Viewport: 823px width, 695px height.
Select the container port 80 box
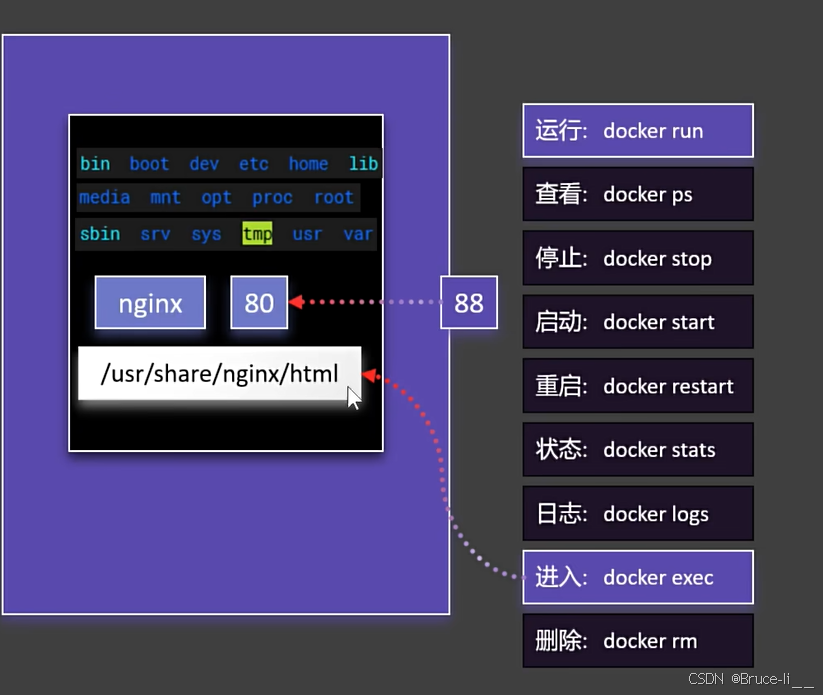coord(259,303)
